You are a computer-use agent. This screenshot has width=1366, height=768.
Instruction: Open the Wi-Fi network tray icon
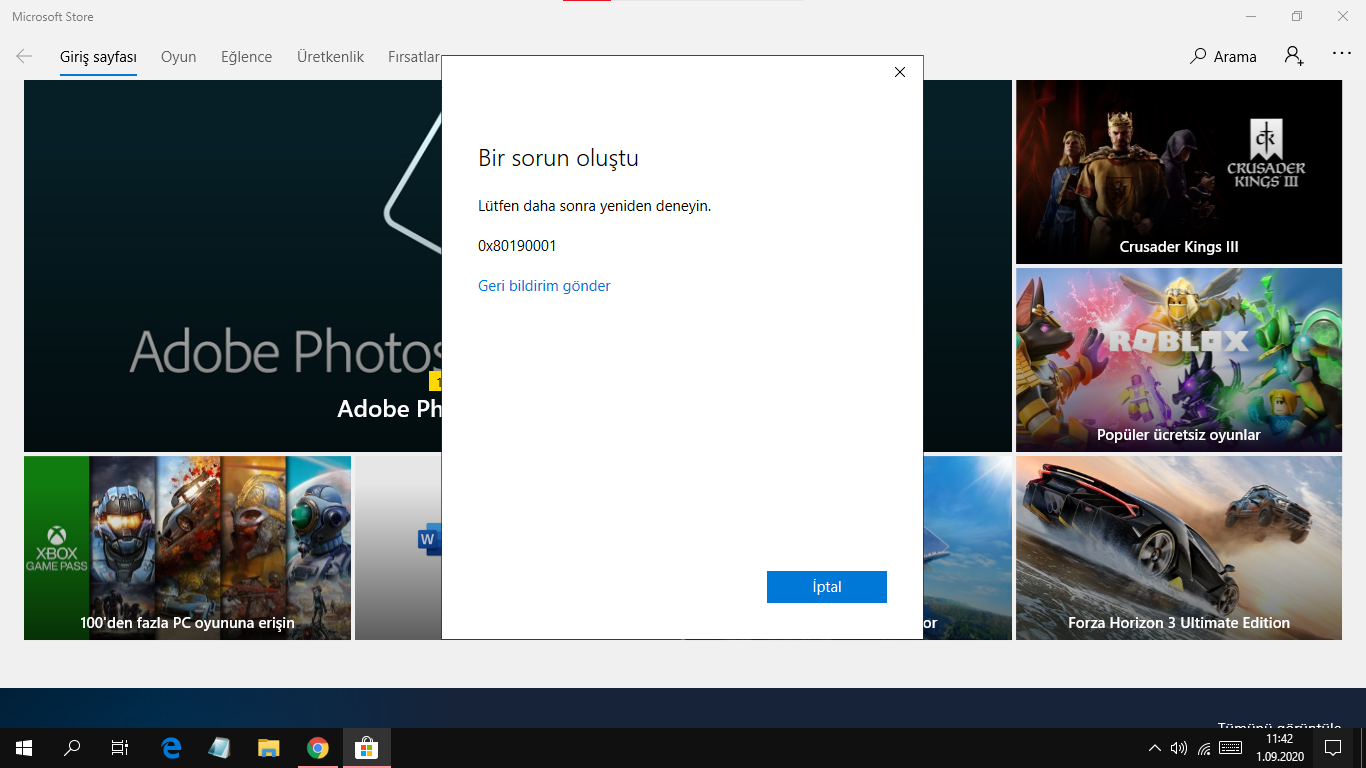(x=1204, y=748)
